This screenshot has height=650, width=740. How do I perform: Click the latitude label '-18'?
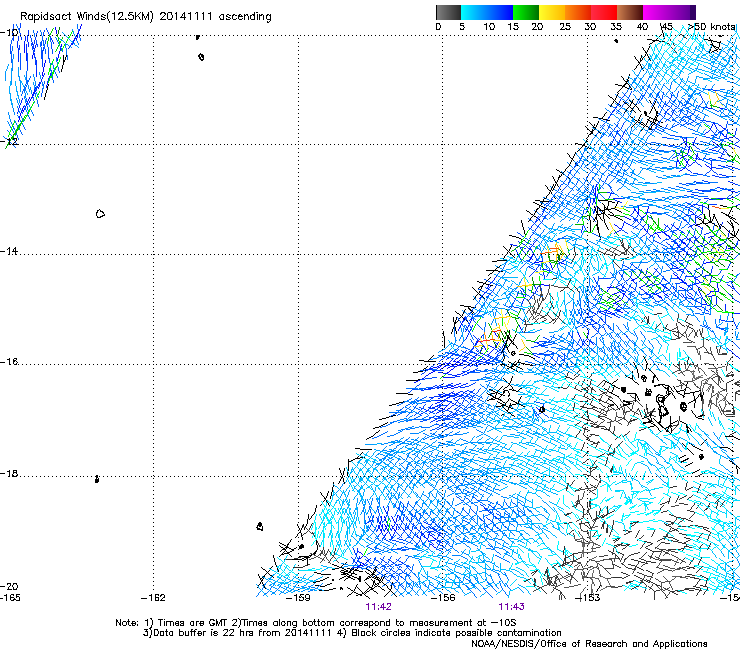[9, 473]
